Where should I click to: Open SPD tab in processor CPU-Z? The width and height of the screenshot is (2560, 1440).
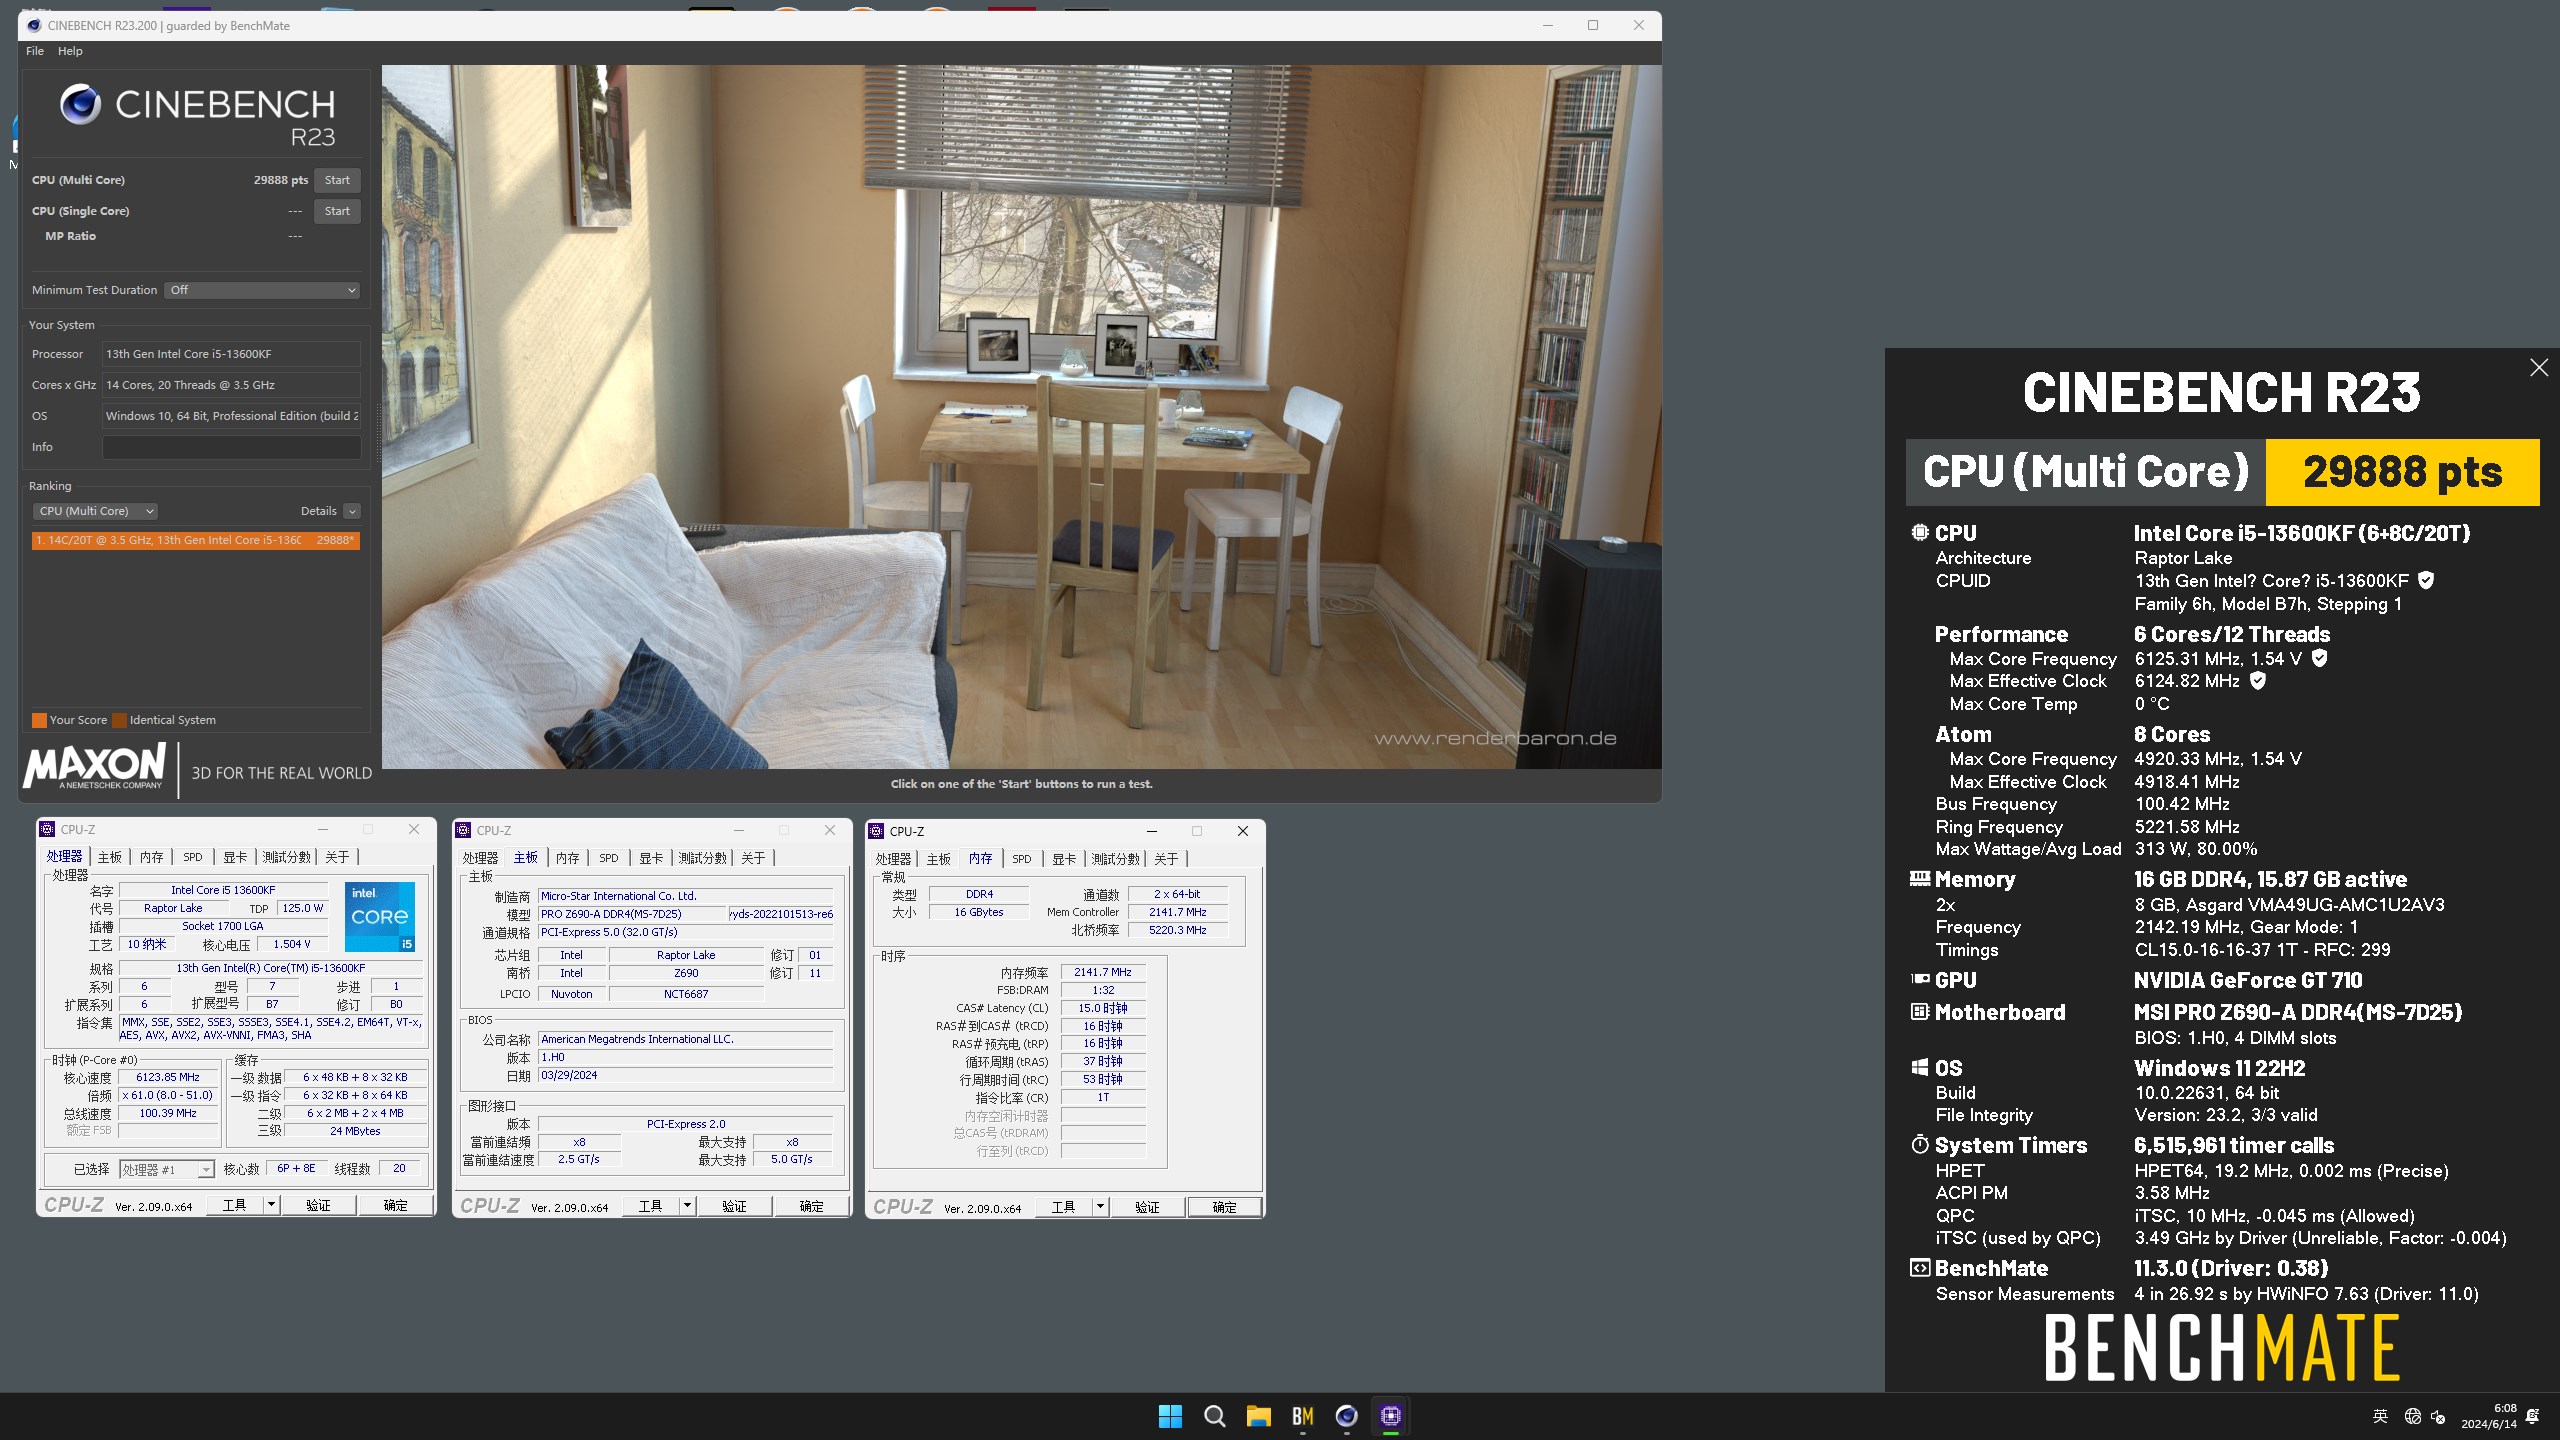coord(193,857)
